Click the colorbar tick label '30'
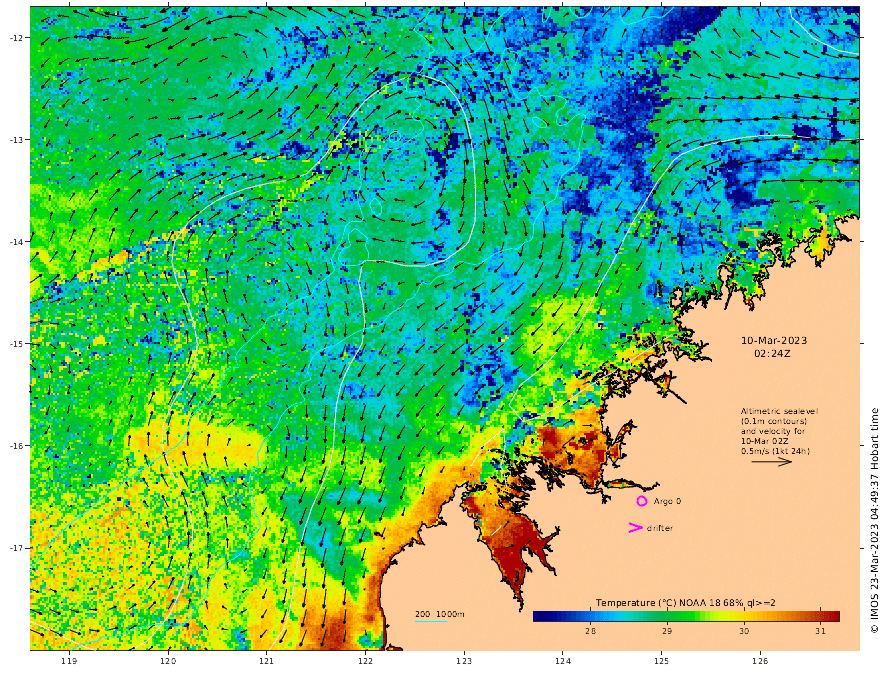The image size is (880, 680). pyautogui.click(x=744, y=631)
